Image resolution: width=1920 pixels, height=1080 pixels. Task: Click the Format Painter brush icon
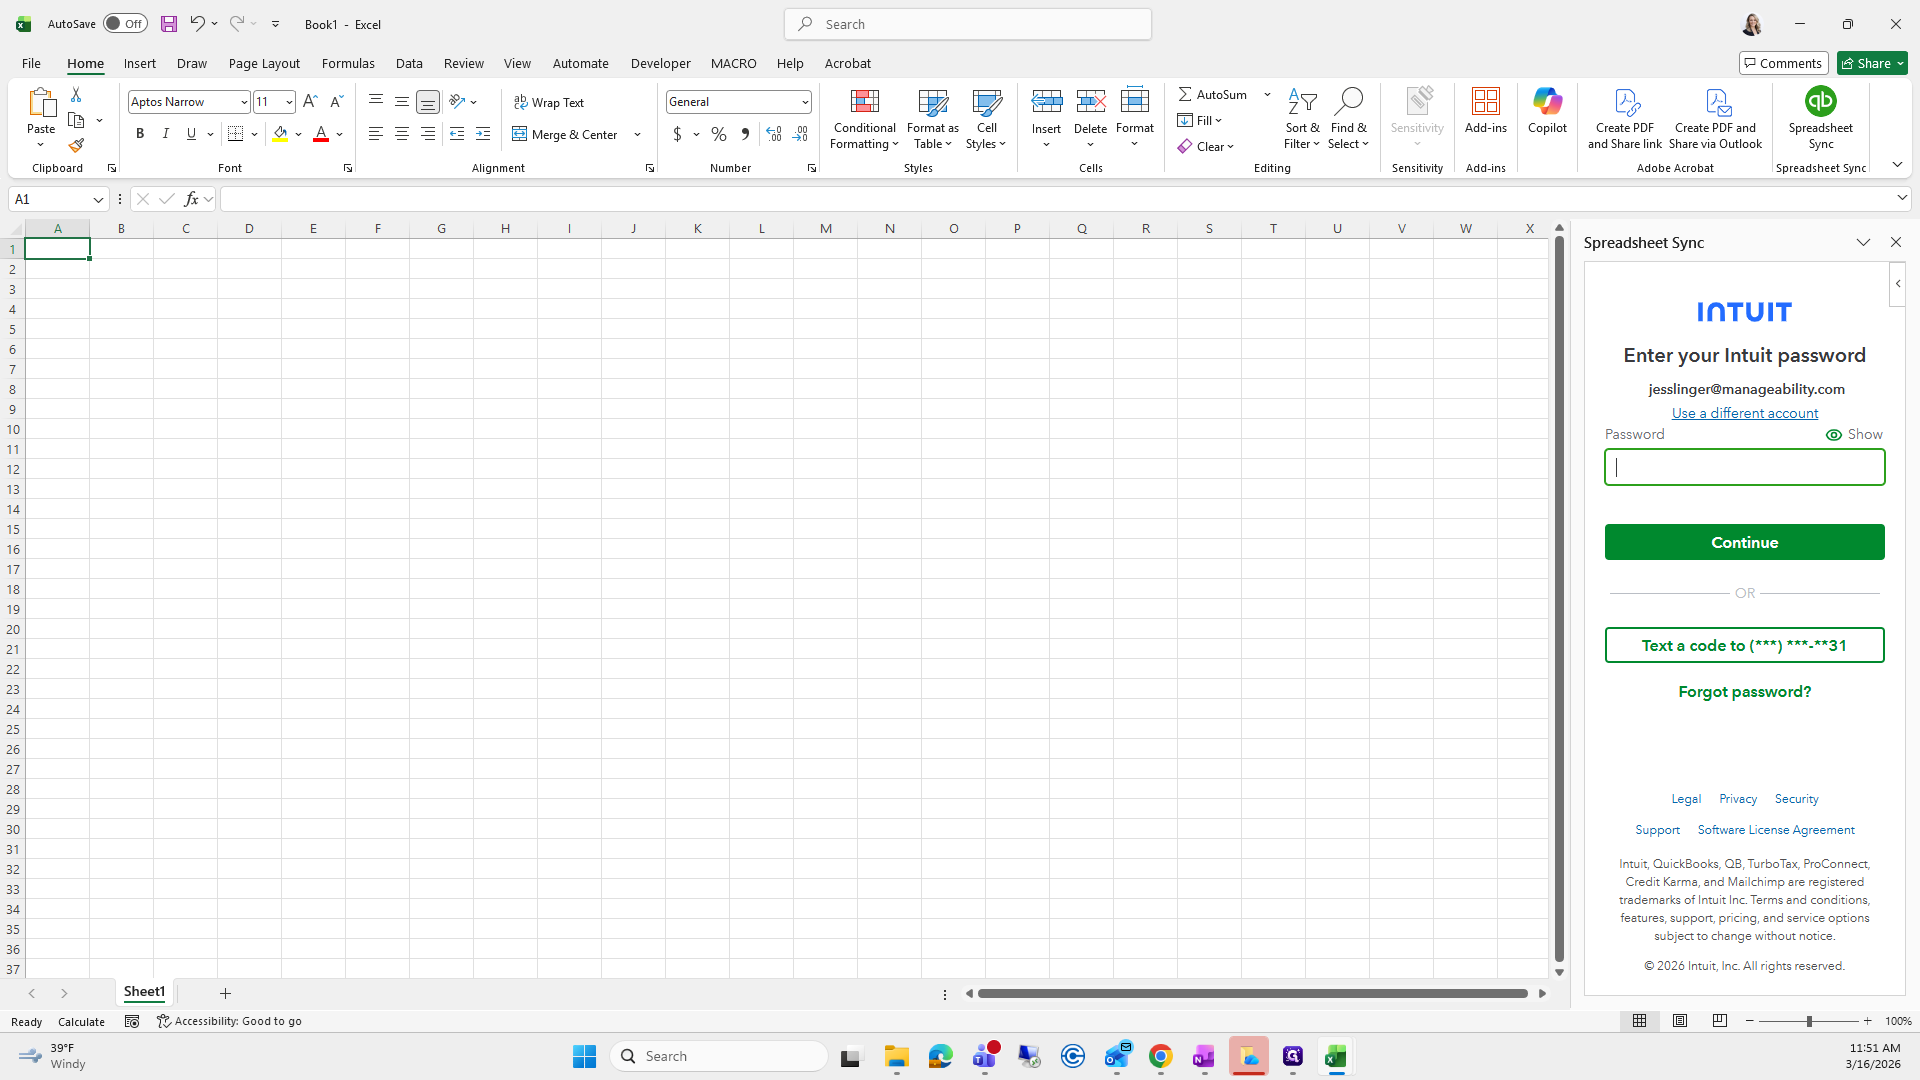pos(76,146)
